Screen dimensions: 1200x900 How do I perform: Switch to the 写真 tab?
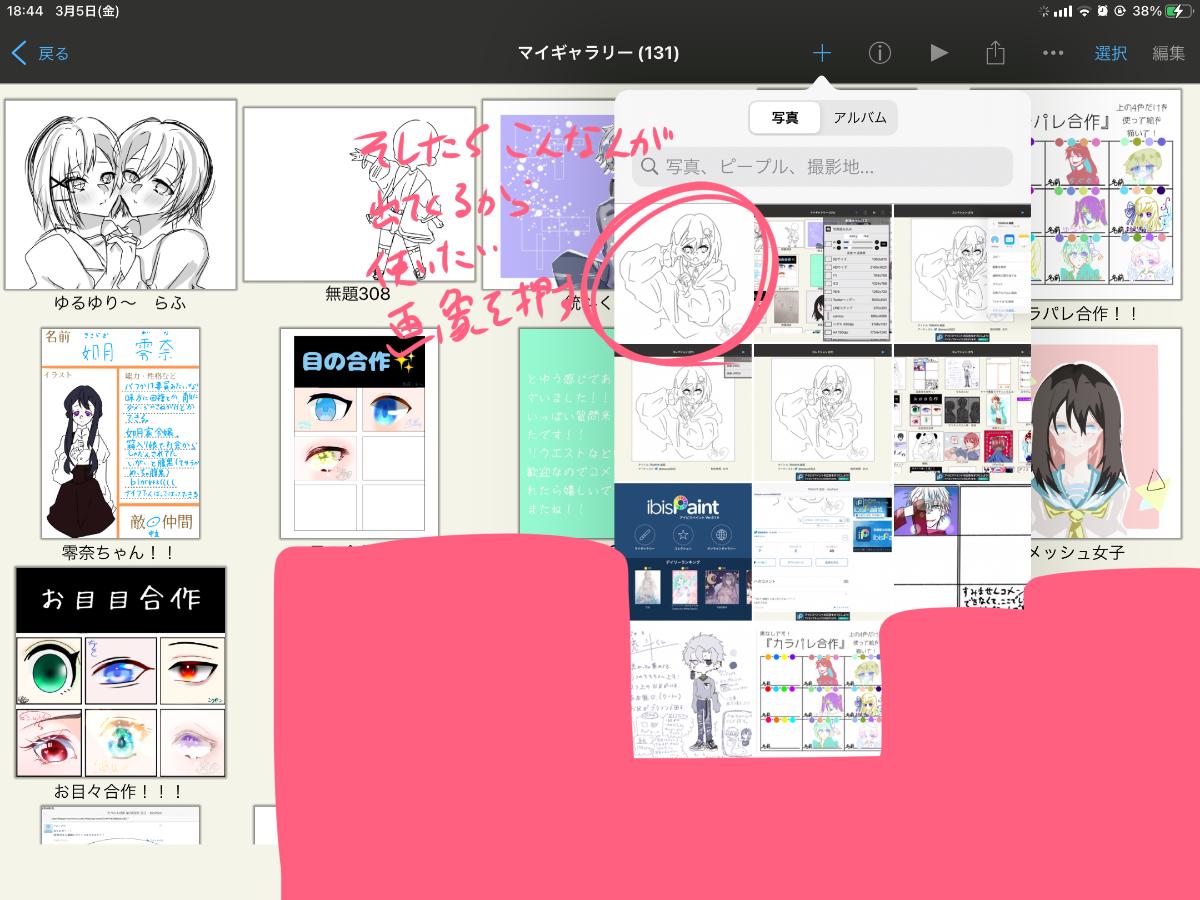pos(785,117)
